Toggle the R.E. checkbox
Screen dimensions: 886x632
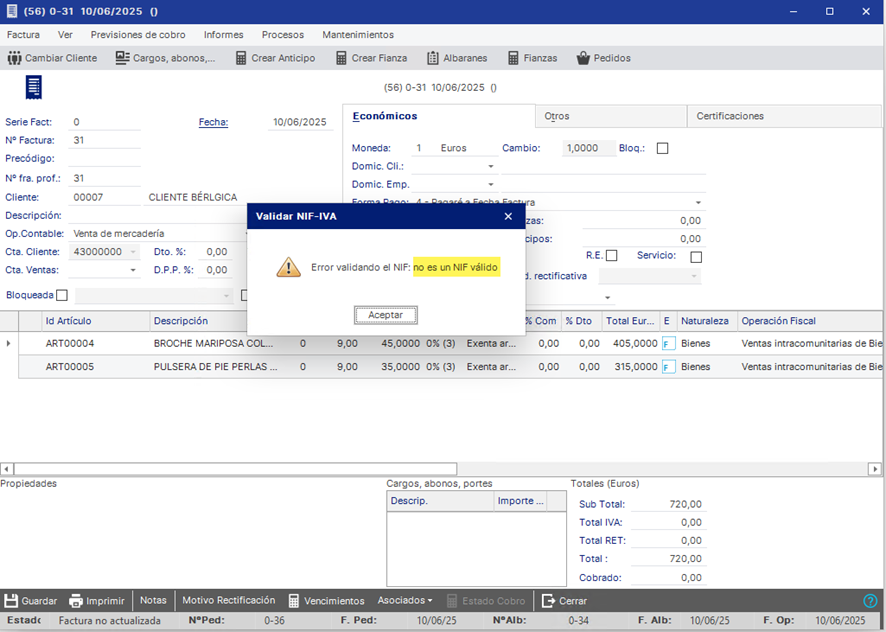[611, 256]
